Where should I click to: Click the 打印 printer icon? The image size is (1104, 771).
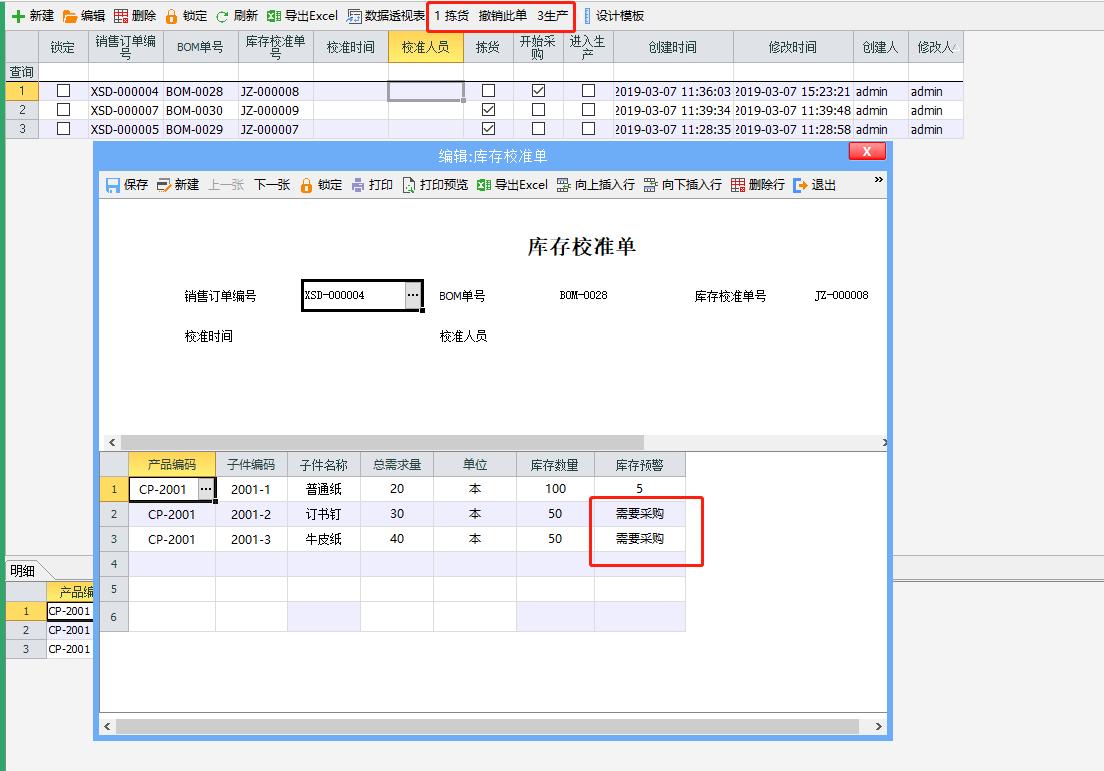coord(358,185)
